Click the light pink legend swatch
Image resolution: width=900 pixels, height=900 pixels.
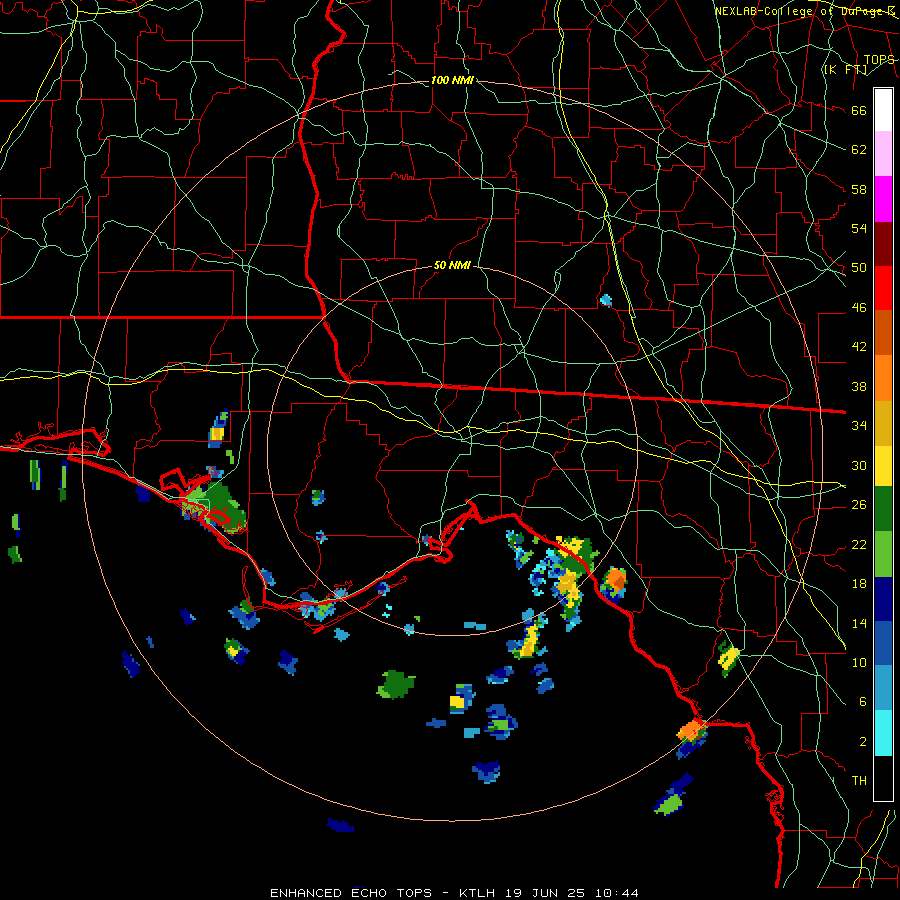click(x=883, y=154)
